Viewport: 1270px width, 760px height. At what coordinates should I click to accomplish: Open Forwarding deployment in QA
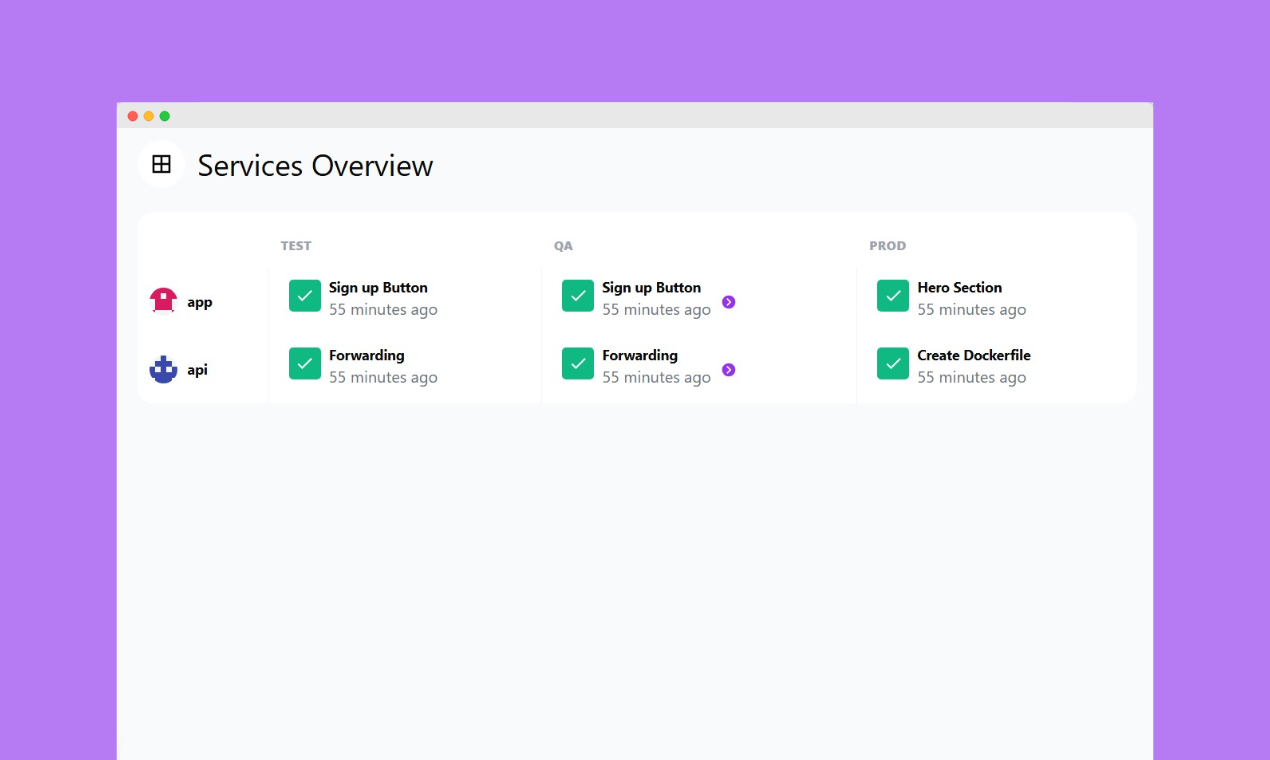tap(640, 356)
